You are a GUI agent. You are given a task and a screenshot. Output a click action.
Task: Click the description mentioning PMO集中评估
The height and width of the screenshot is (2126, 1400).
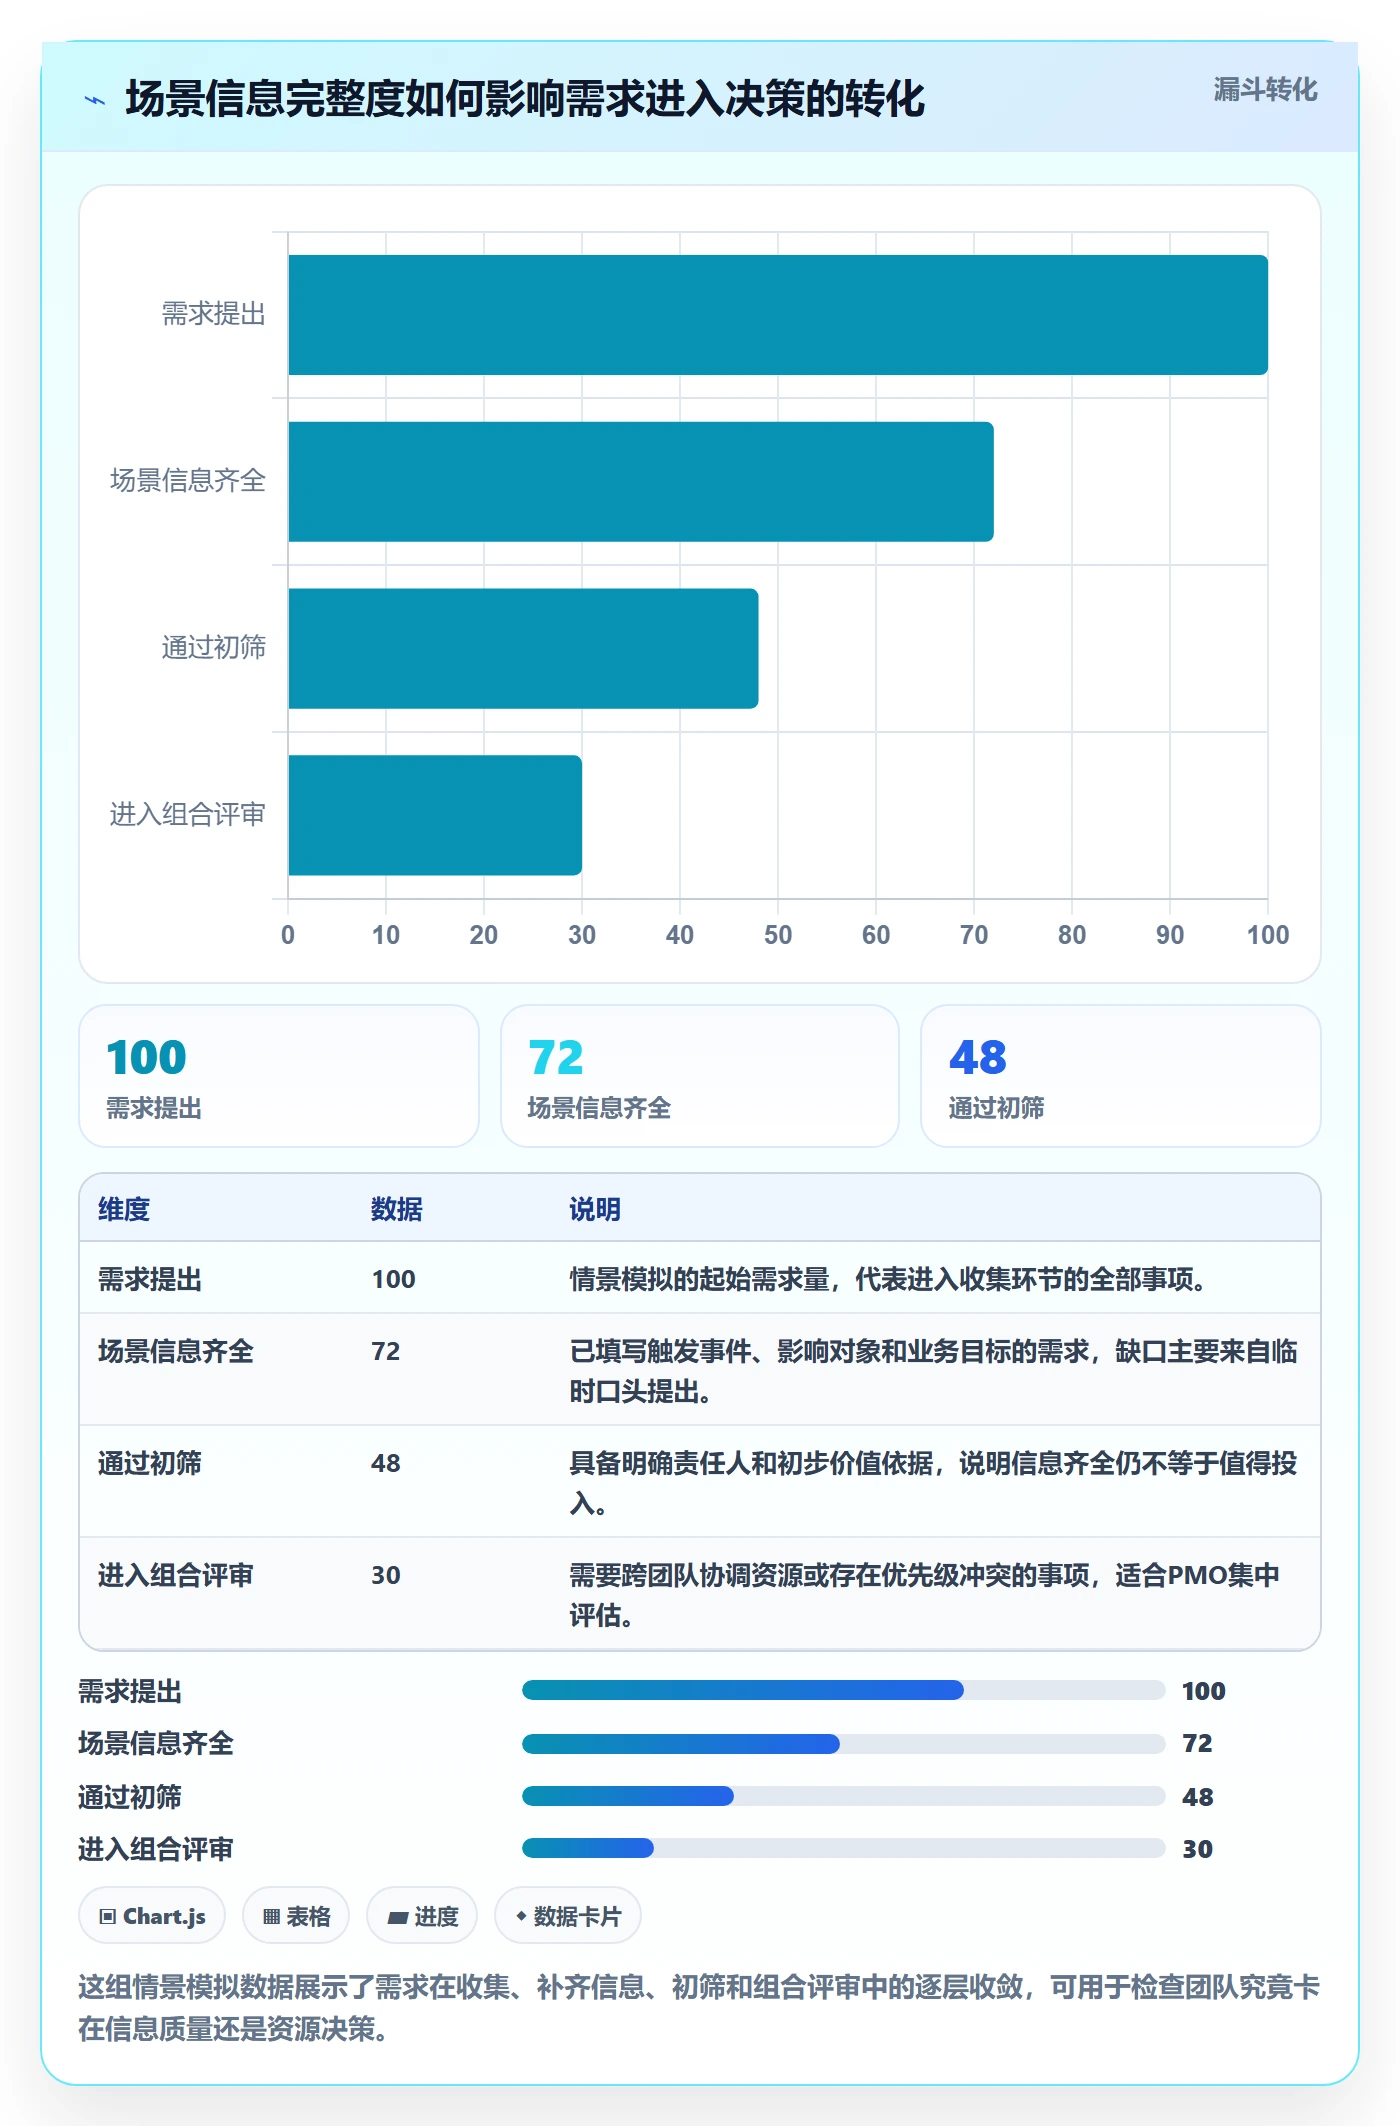pos(925,1595)
